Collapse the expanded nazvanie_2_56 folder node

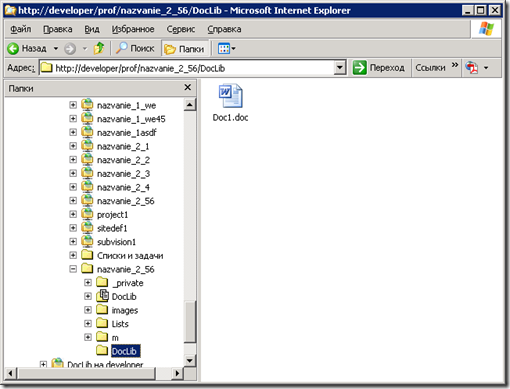point(73,269)
